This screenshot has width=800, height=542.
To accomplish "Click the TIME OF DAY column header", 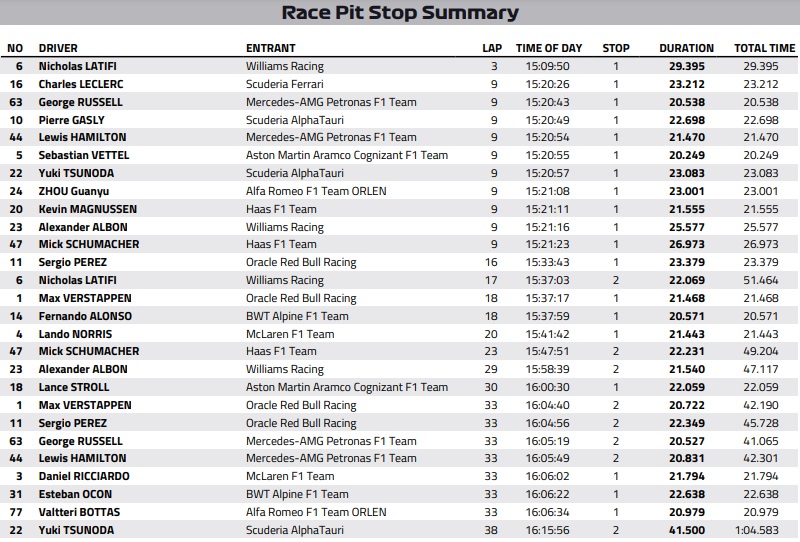I will pyautogui.click(x=548, y=48).
